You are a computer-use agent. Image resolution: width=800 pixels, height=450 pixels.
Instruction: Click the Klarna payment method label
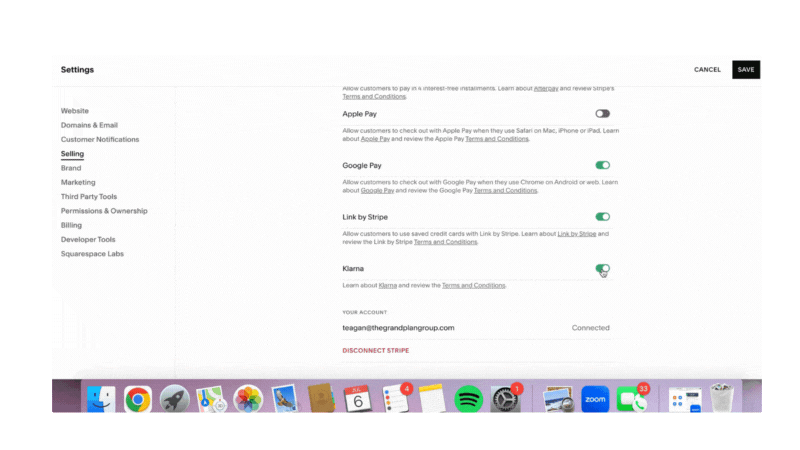coord(353,268)
